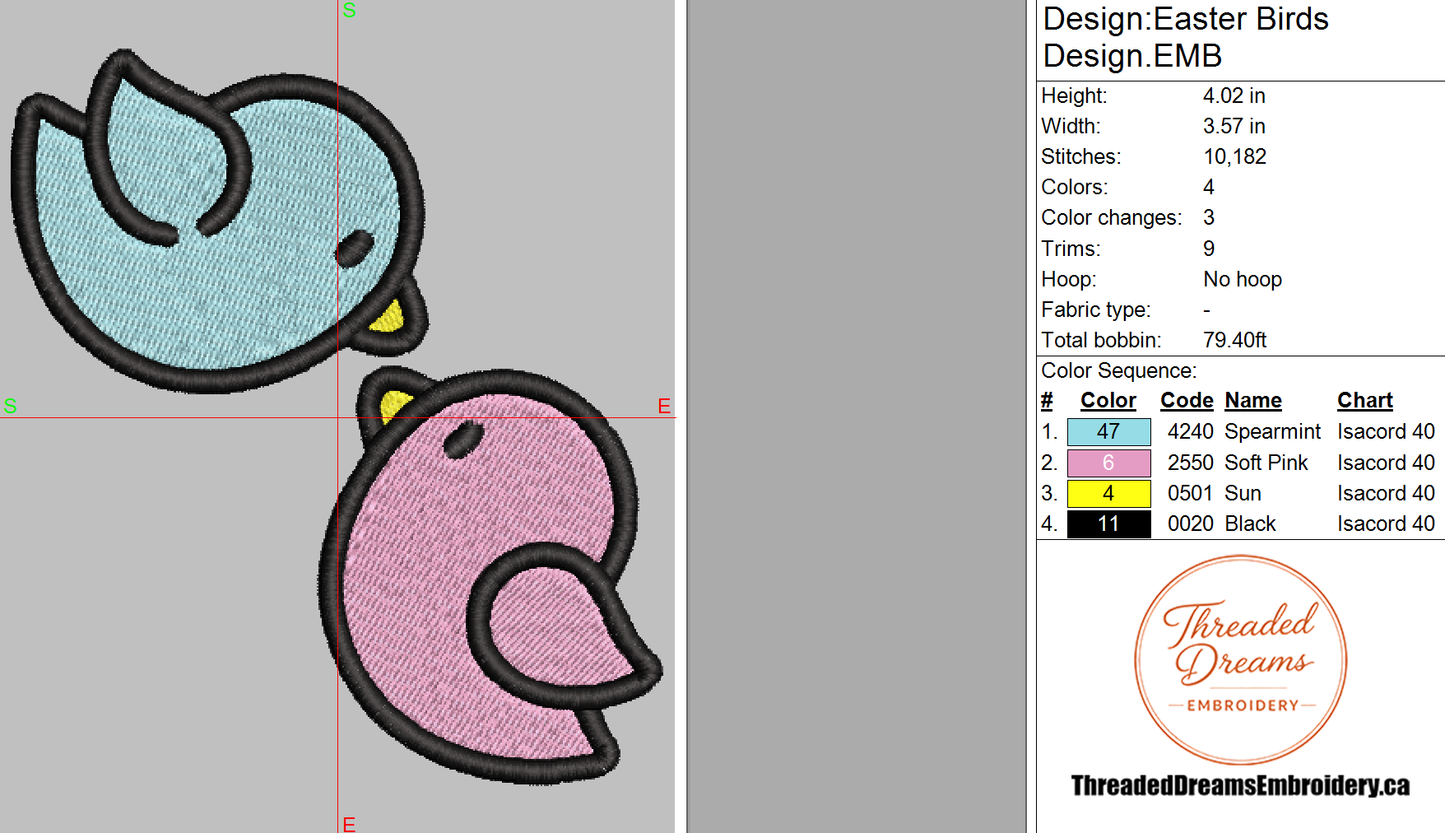Screen dimensions: 1445x833
Task: Click the green 'S' marker on the canvas top edge
Action: (x=349, y=10)
